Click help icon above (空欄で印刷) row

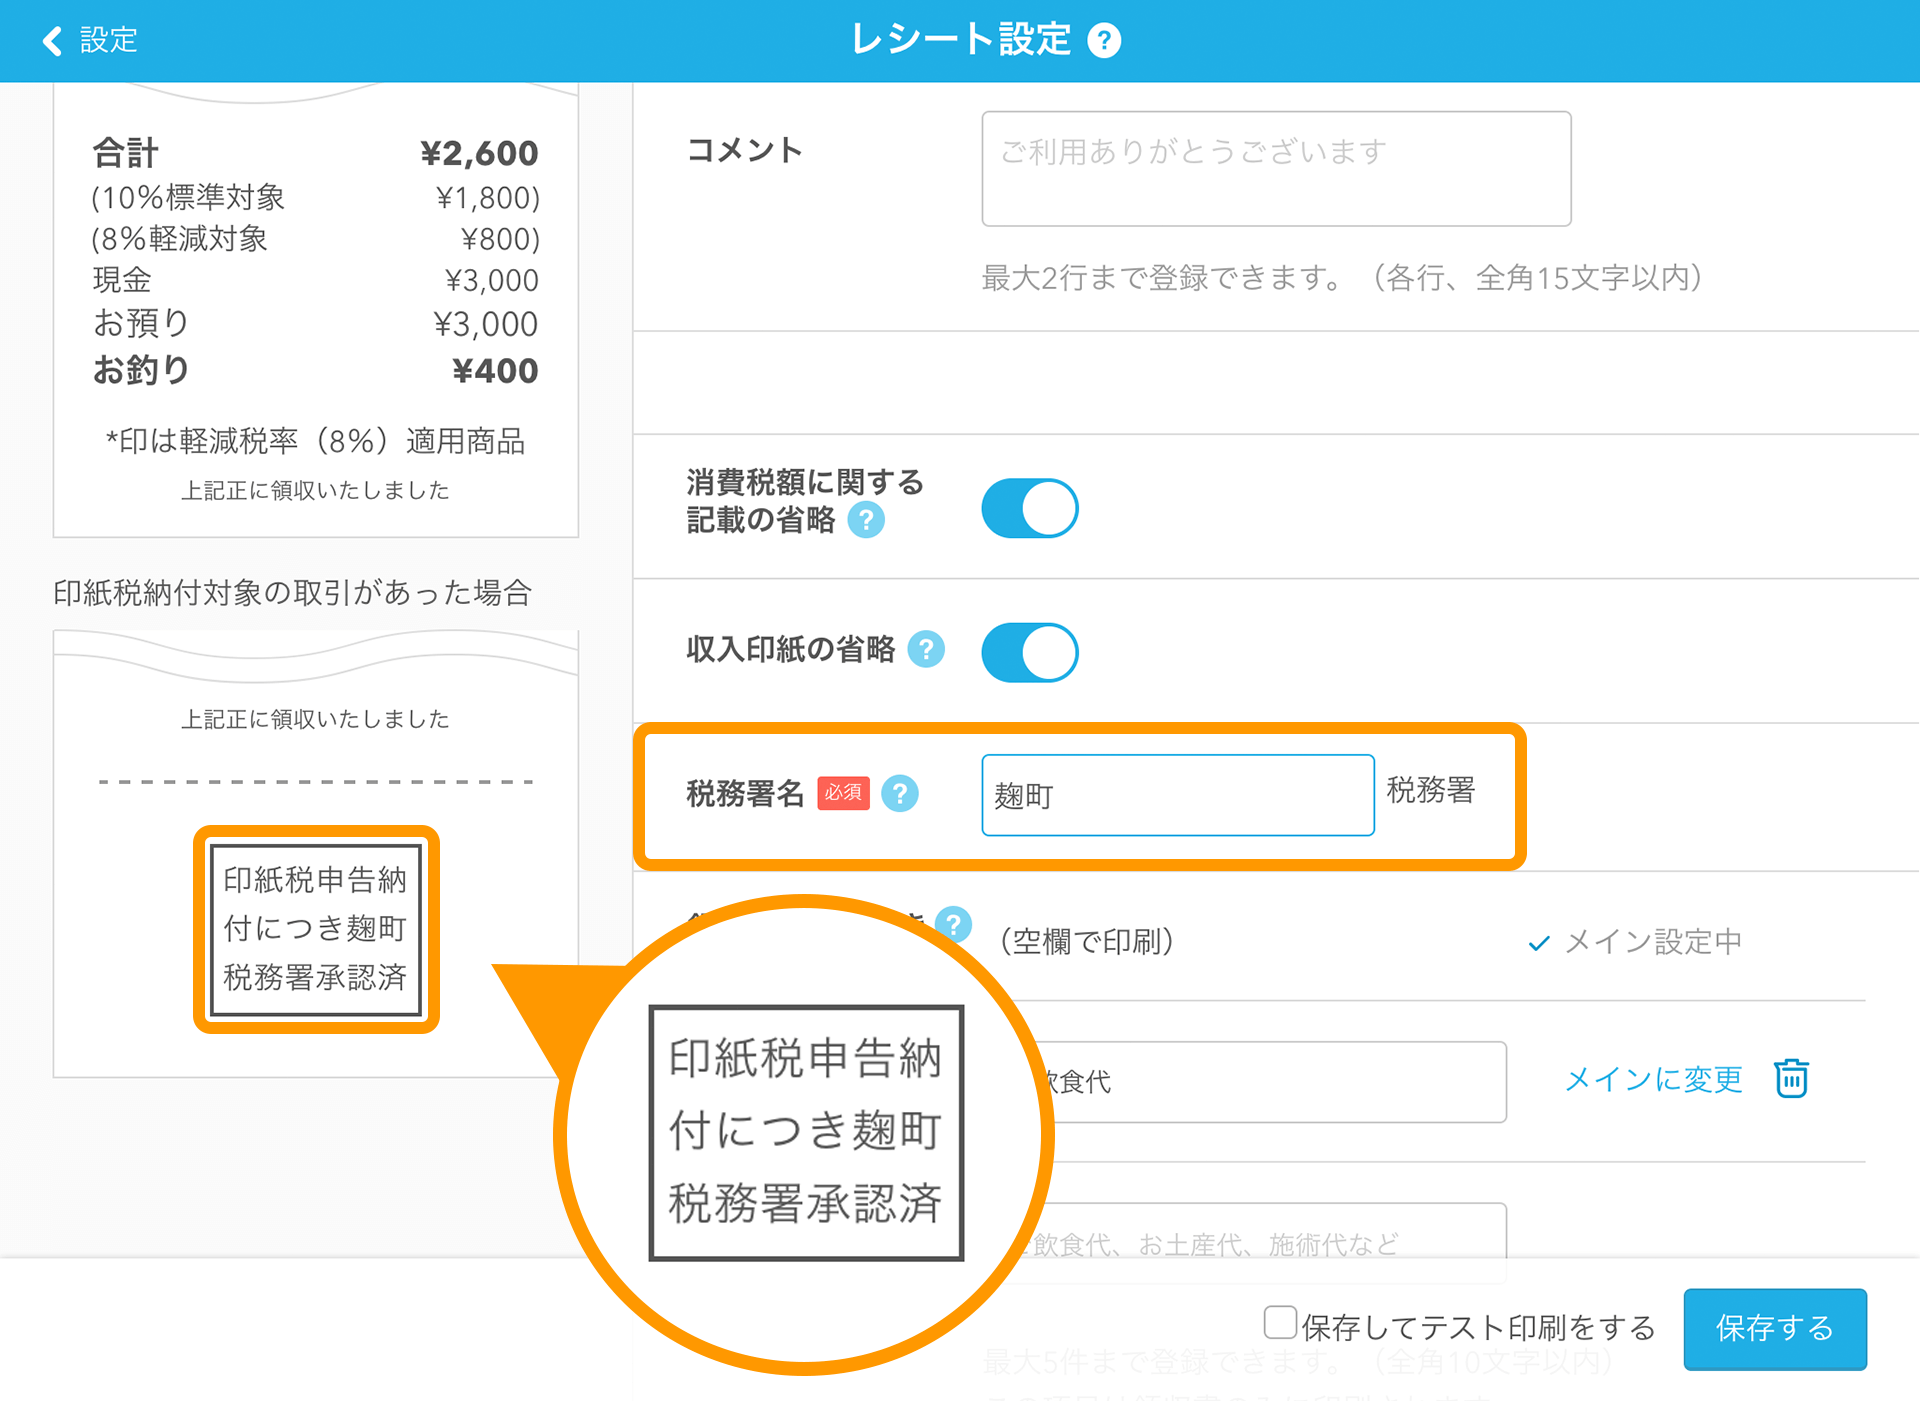955,922
